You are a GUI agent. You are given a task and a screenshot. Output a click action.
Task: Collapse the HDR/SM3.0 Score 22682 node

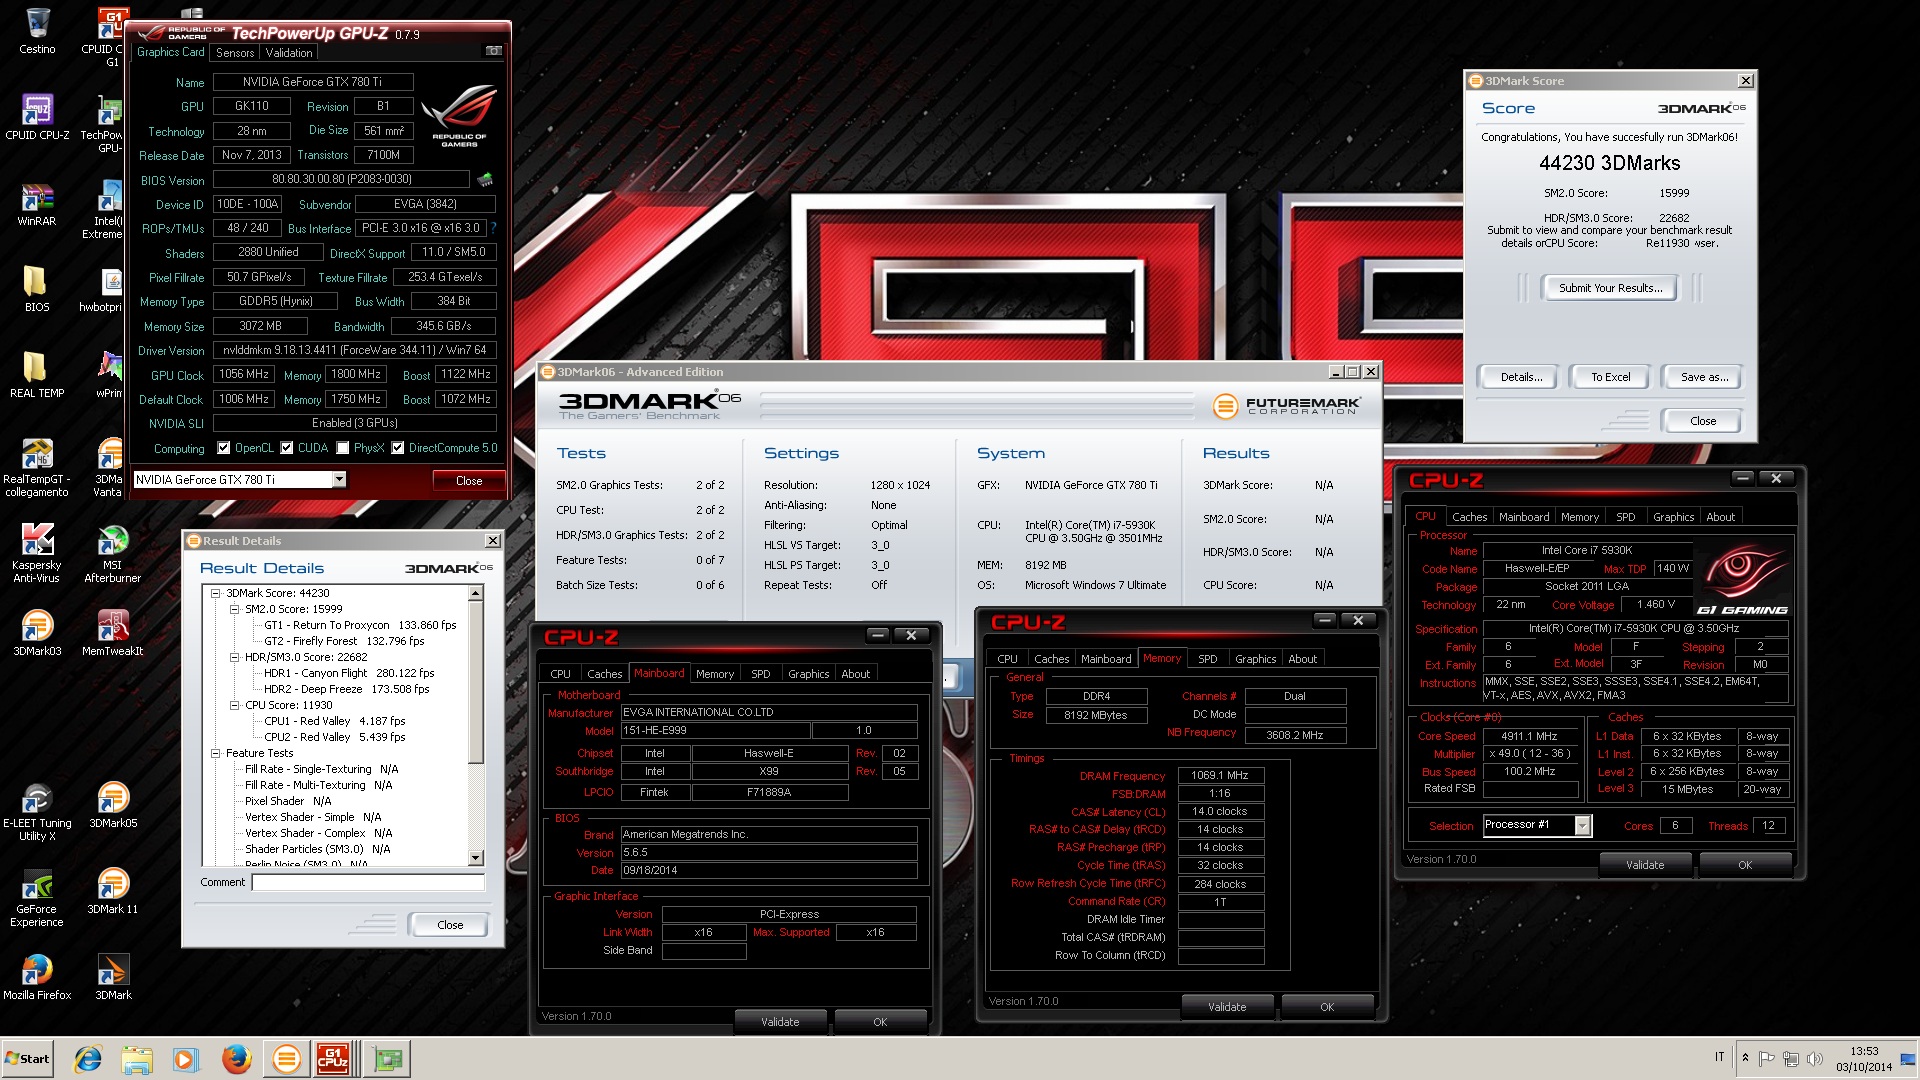point(234,657)
